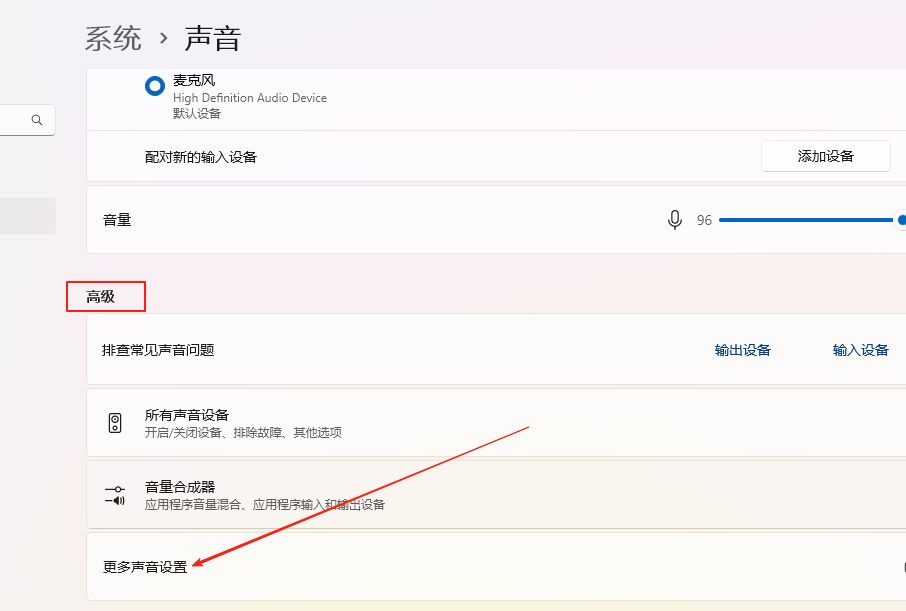Open the 输入设备 troubleshooter link
The image size is (906, 611).
(860, 350)
